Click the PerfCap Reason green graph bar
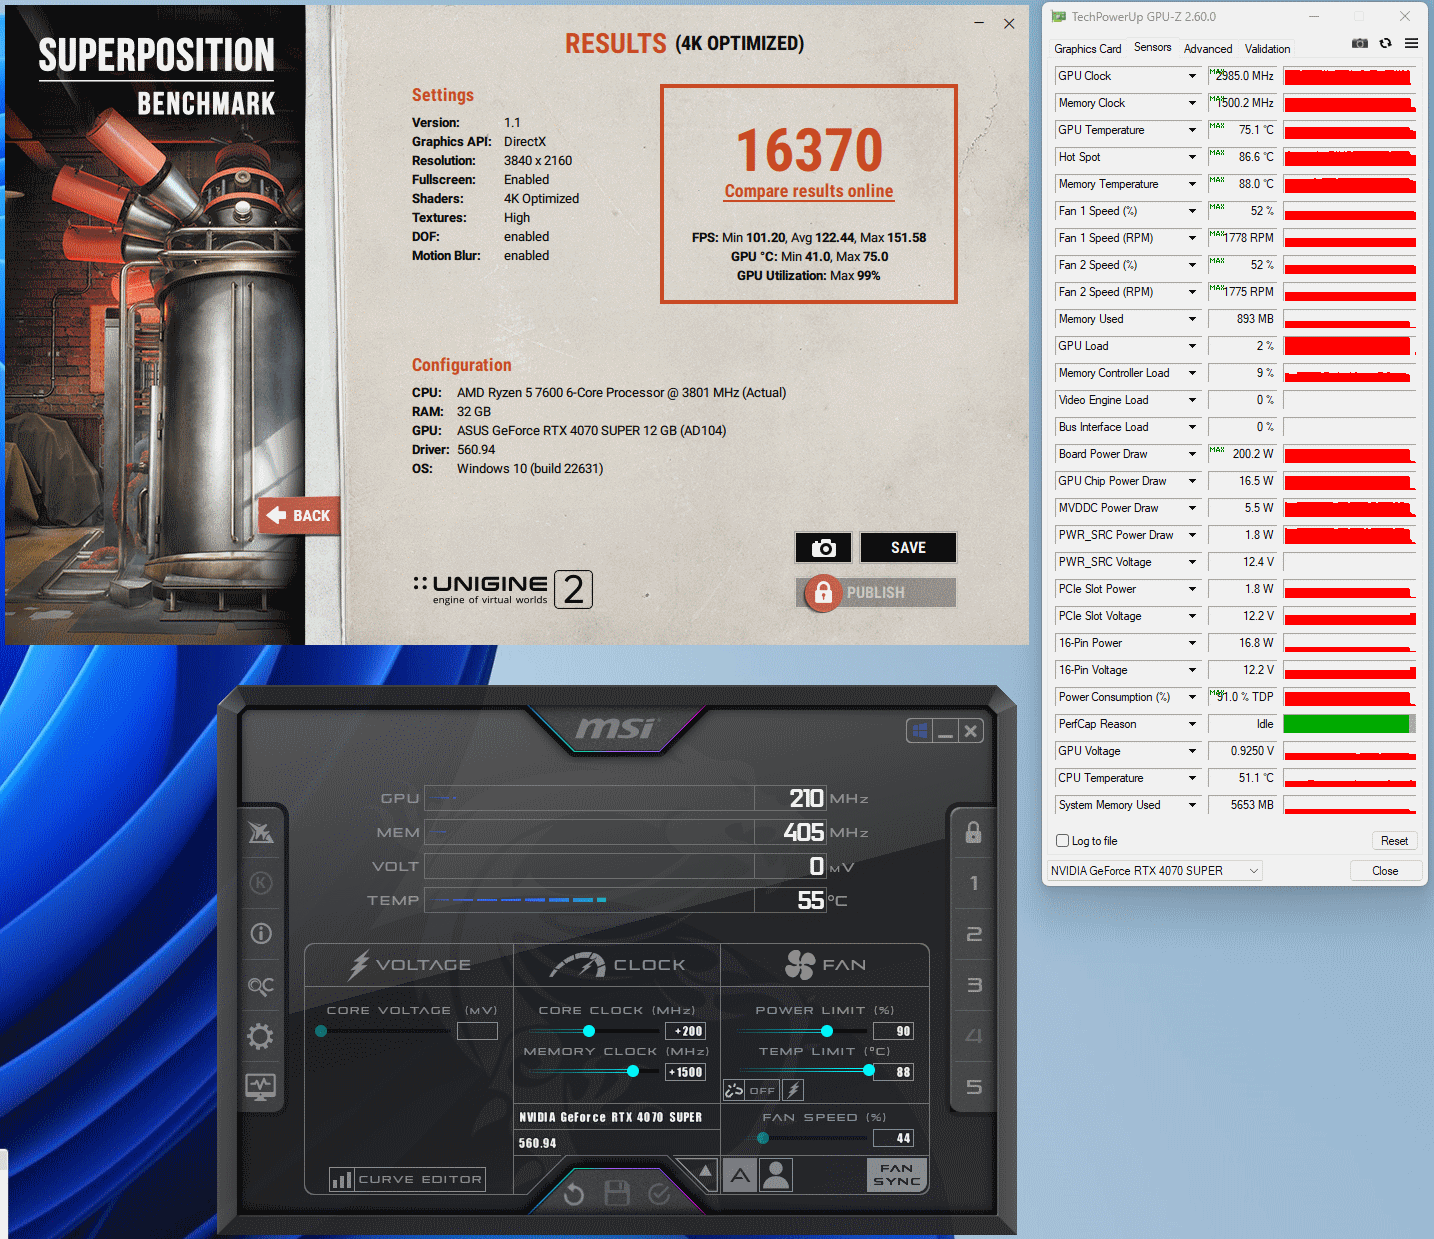The height and width of the screenshot is (1239, 1434). 1349,724
